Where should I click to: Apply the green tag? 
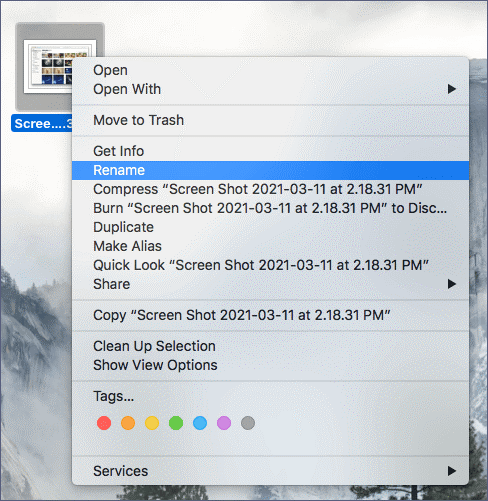[x=176, y=423]
